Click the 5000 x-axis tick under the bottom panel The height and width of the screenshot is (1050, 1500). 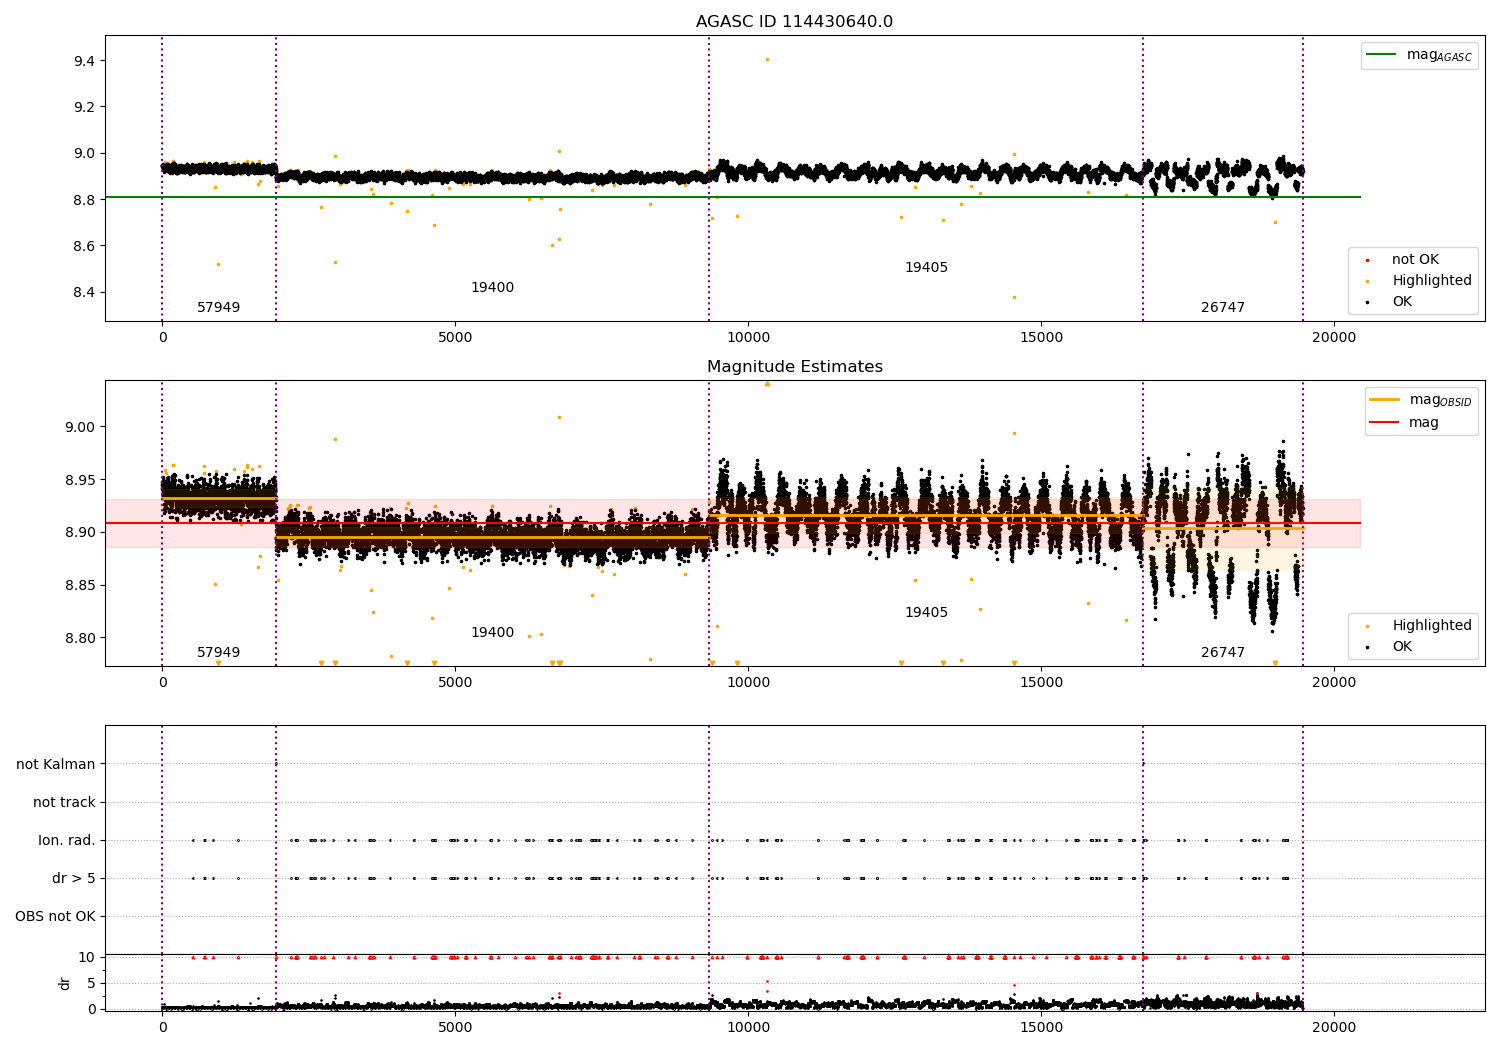(x=455, y=1028)
